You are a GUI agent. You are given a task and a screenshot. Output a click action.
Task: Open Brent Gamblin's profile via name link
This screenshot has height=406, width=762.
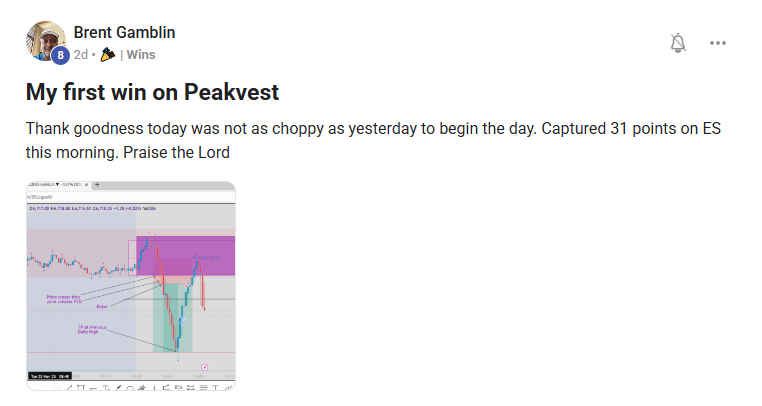[x=124, y=32]
